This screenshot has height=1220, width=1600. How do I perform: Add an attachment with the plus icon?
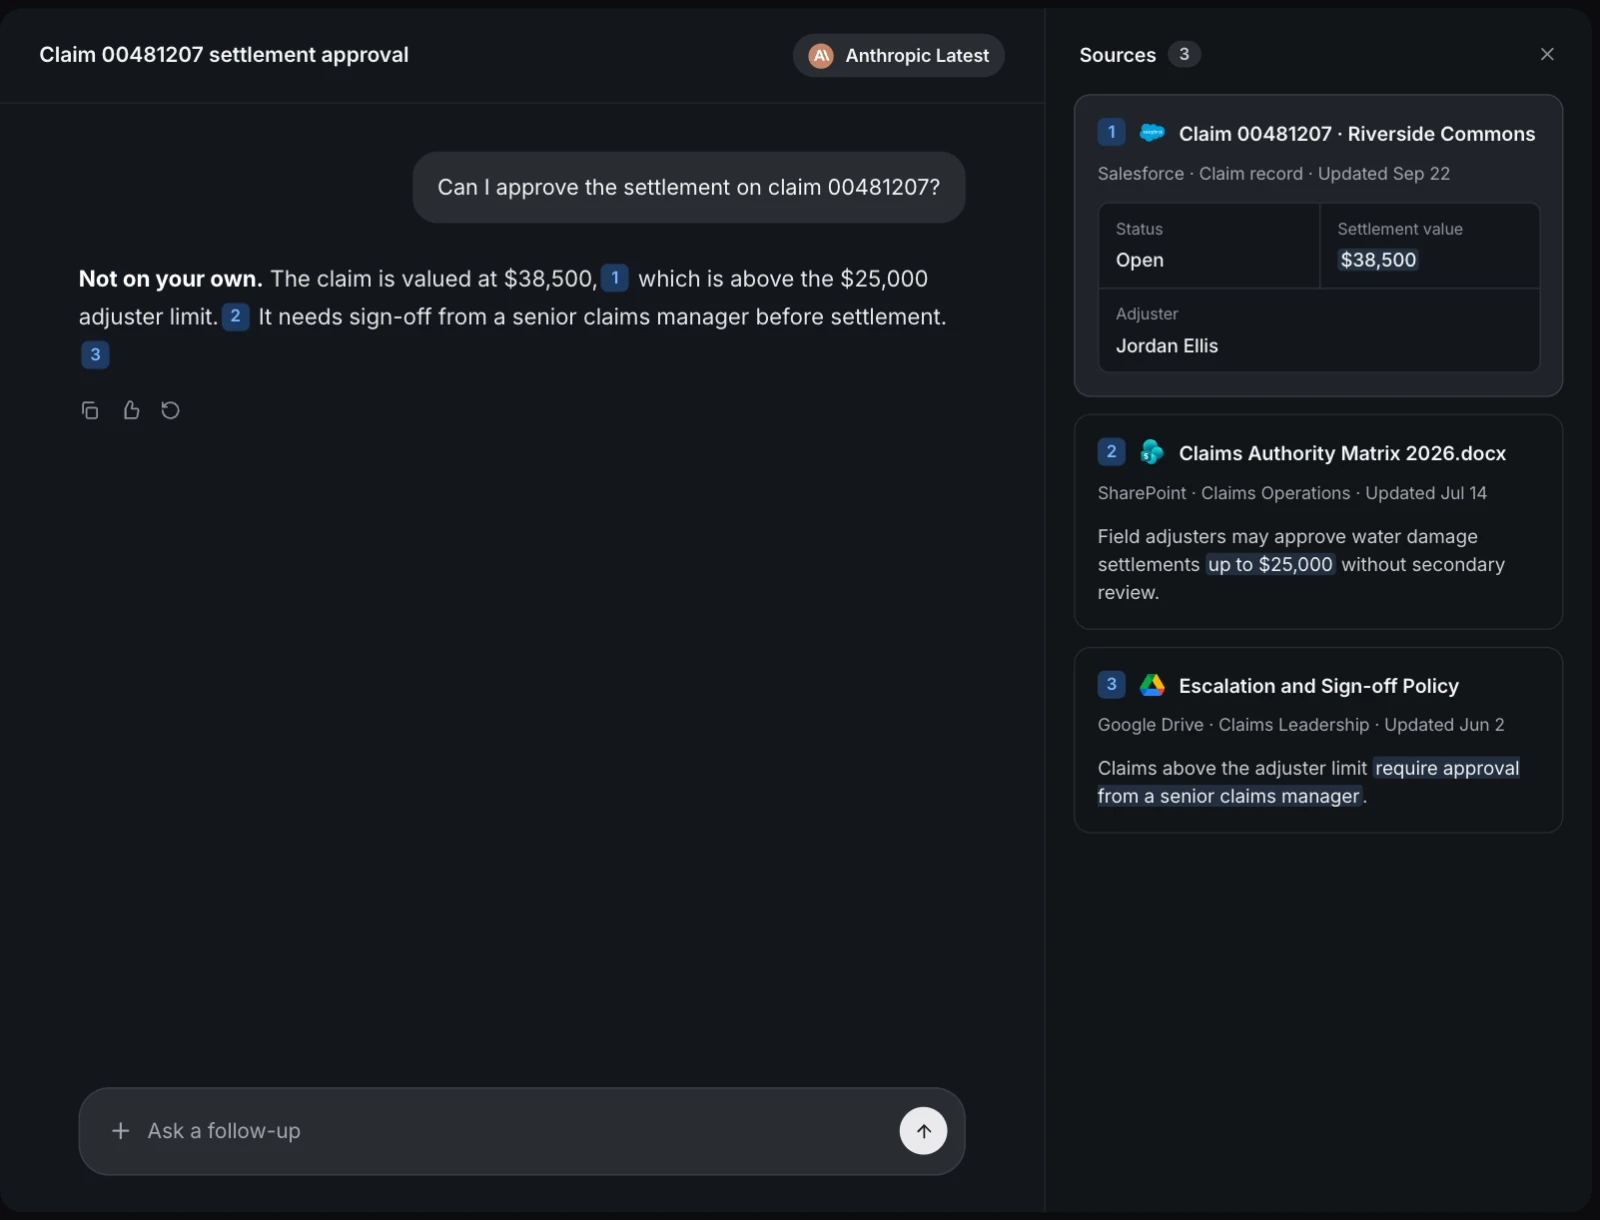121,1131
